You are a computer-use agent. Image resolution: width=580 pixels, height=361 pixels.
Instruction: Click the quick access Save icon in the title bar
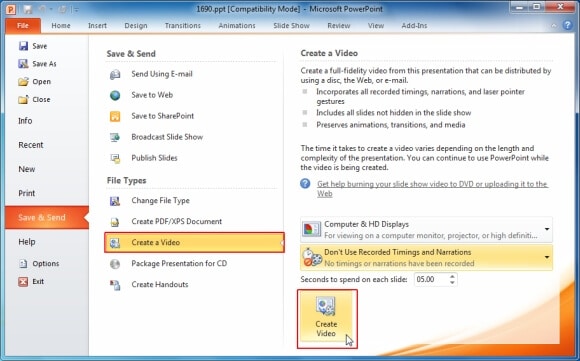pyautogui.click(x=28, y=9)
